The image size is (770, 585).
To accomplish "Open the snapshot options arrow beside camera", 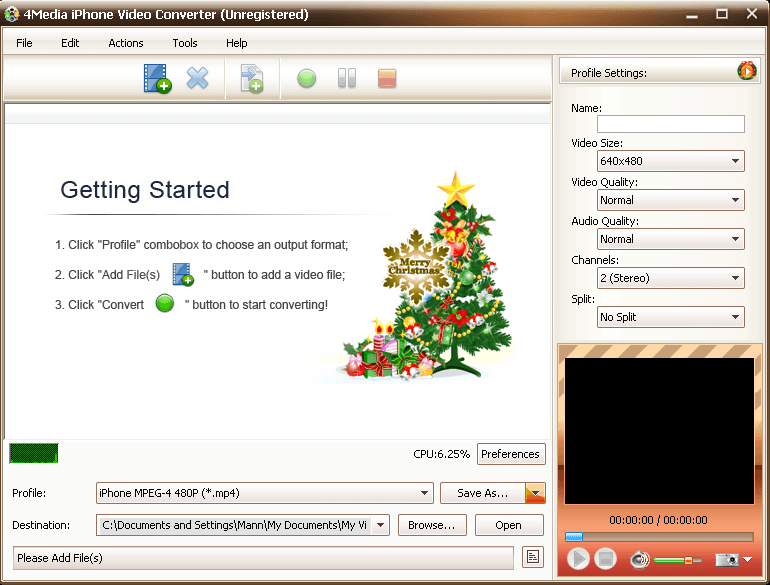I will [747, 559].
